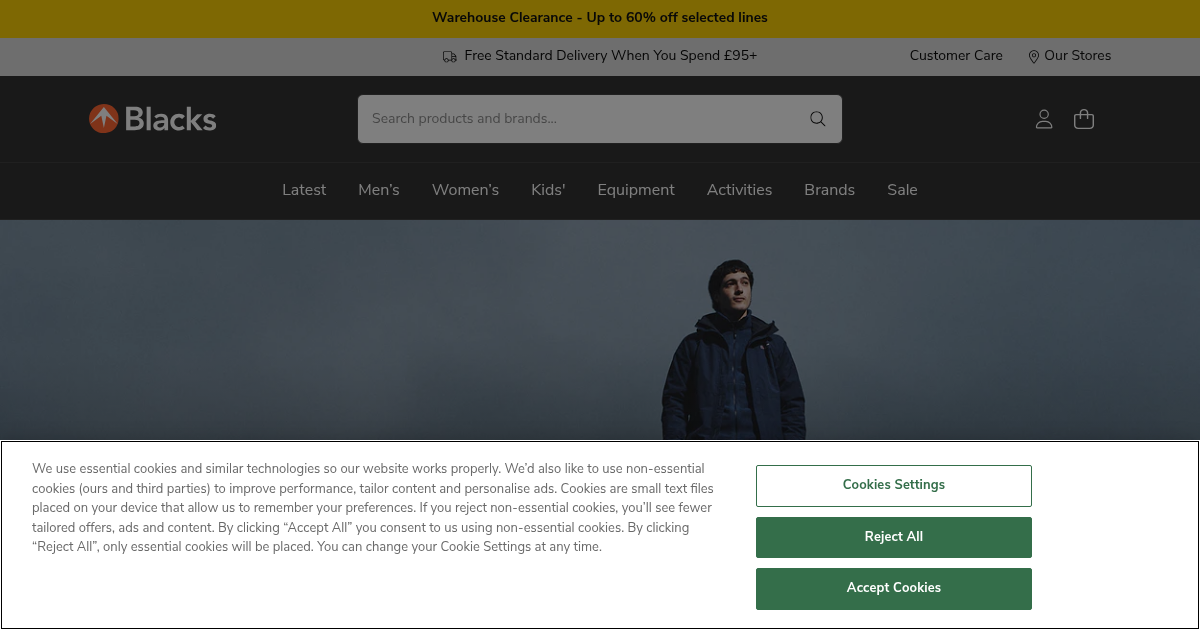Click the Blacks logo

pyautogui.click(x=152, y=119)
